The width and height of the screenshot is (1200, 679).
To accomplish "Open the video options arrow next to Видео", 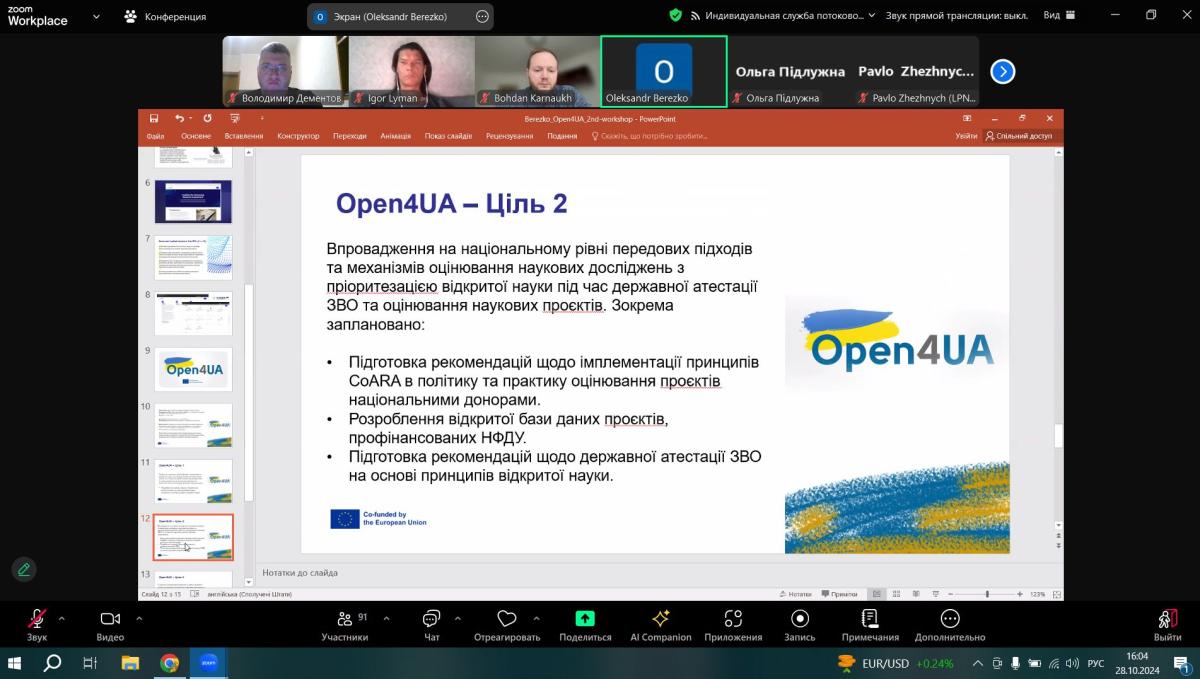I will (139, 618).
